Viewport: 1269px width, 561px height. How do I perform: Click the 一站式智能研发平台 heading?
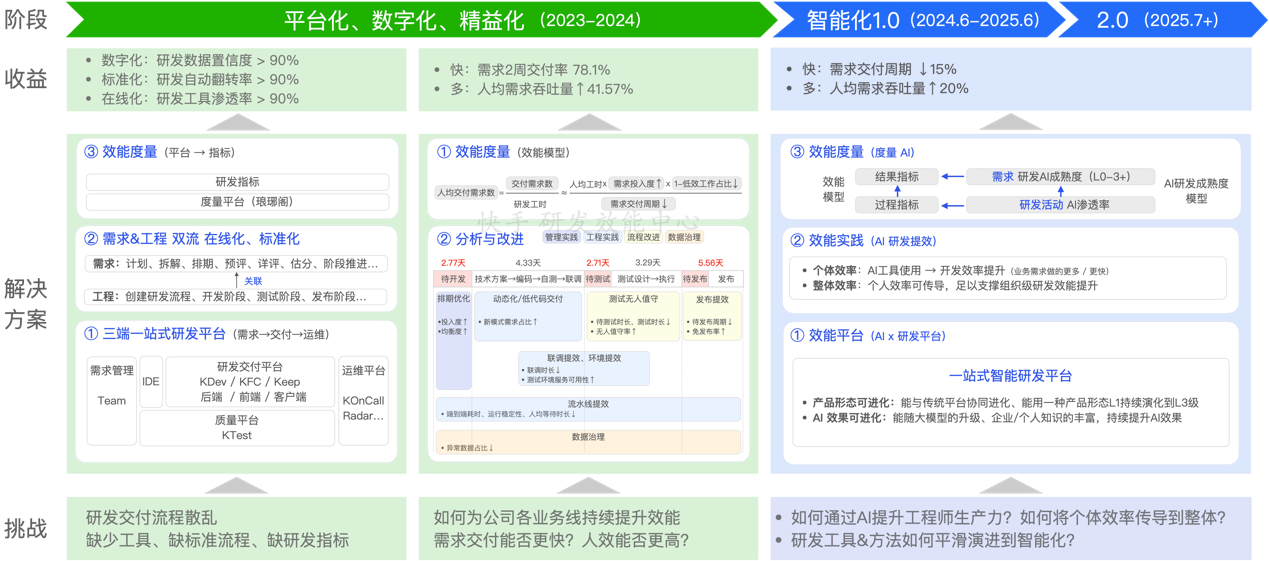(1010, 376)
